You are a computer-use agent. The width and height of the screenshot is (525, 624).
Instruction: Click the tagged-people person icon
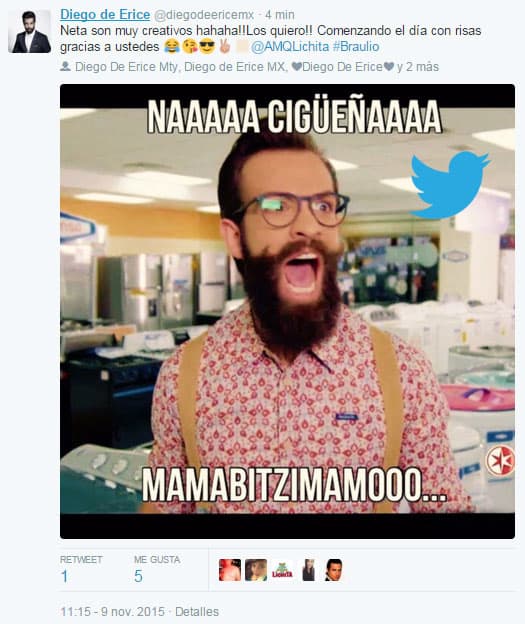[x=65, y=66]
